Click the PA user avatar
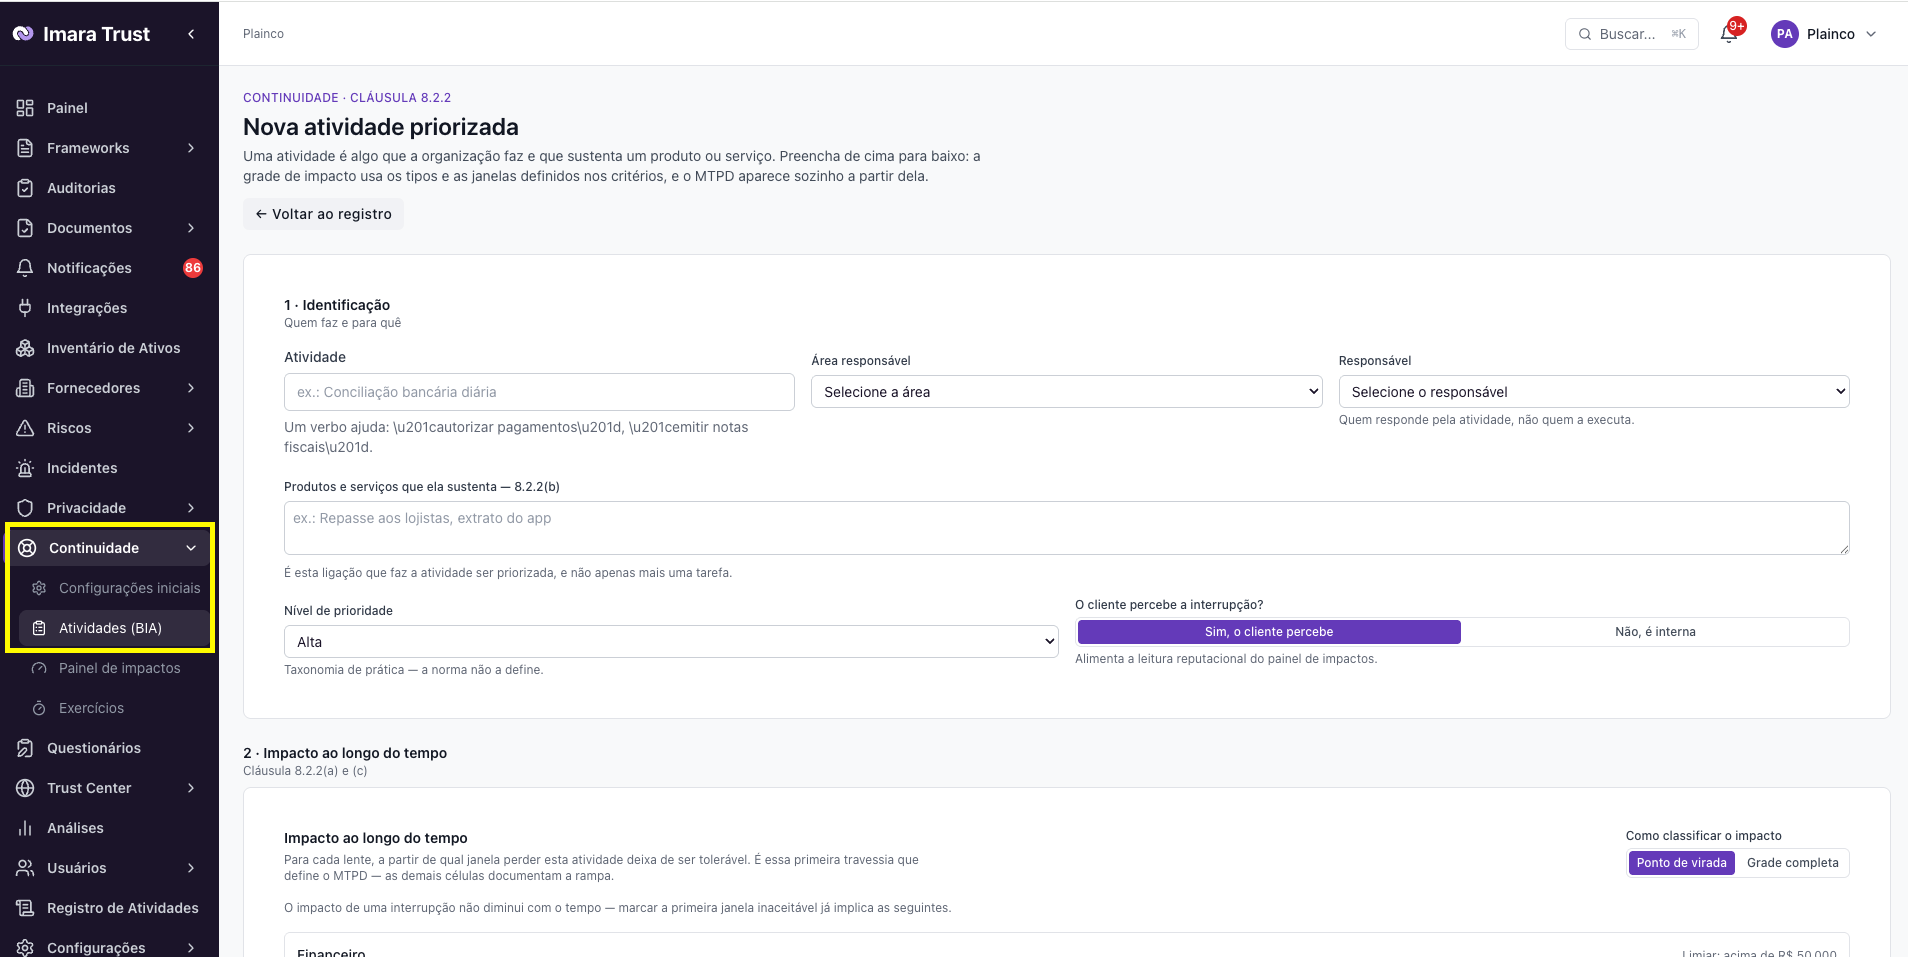The width and height of the screenshot is (1908, 957). [1785, 34]
